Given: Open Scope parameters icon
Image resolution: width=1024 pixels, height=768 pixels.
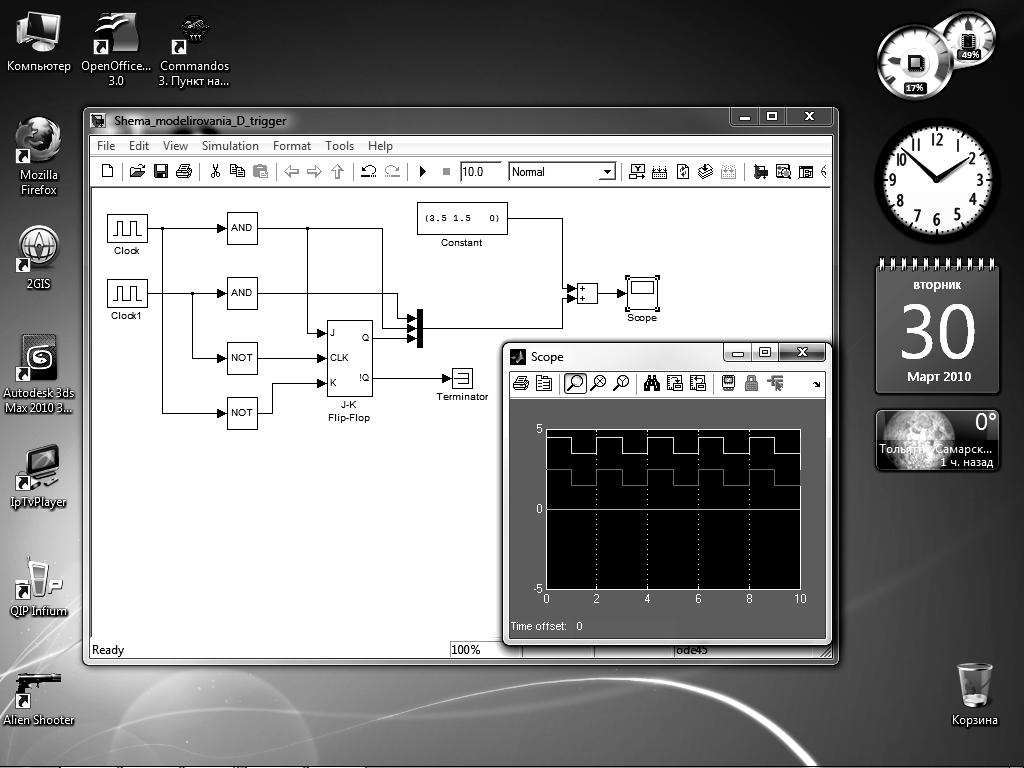Looking at the screenshot, I should pos(543,383).
